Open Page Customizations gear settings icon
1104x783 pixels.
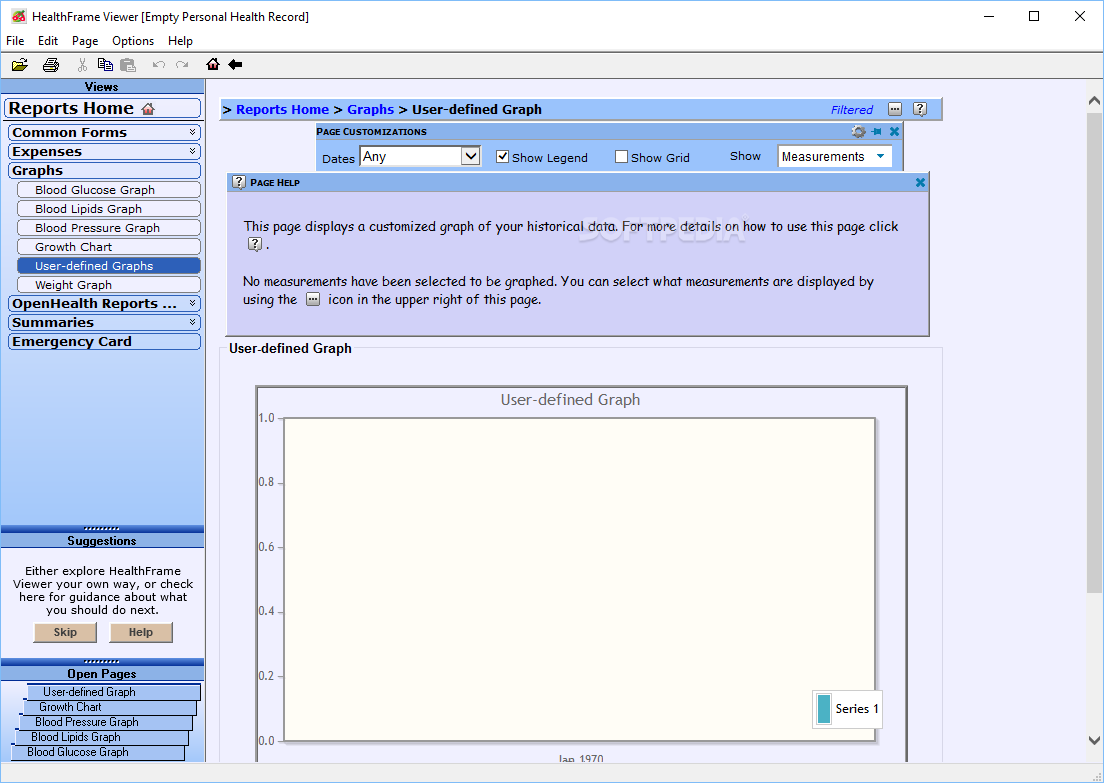[x=858, y=132]
